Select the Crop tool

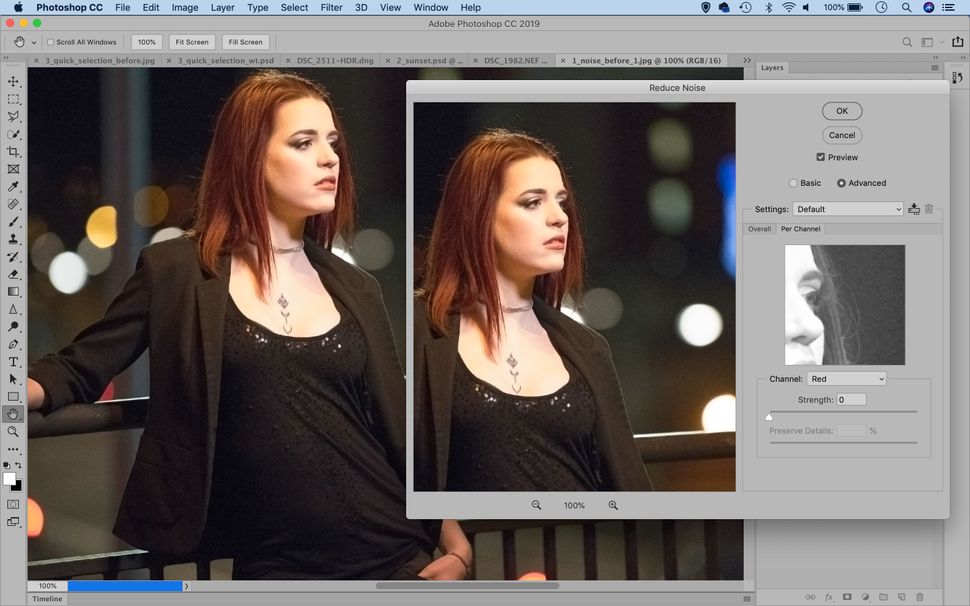pos(13,151)
